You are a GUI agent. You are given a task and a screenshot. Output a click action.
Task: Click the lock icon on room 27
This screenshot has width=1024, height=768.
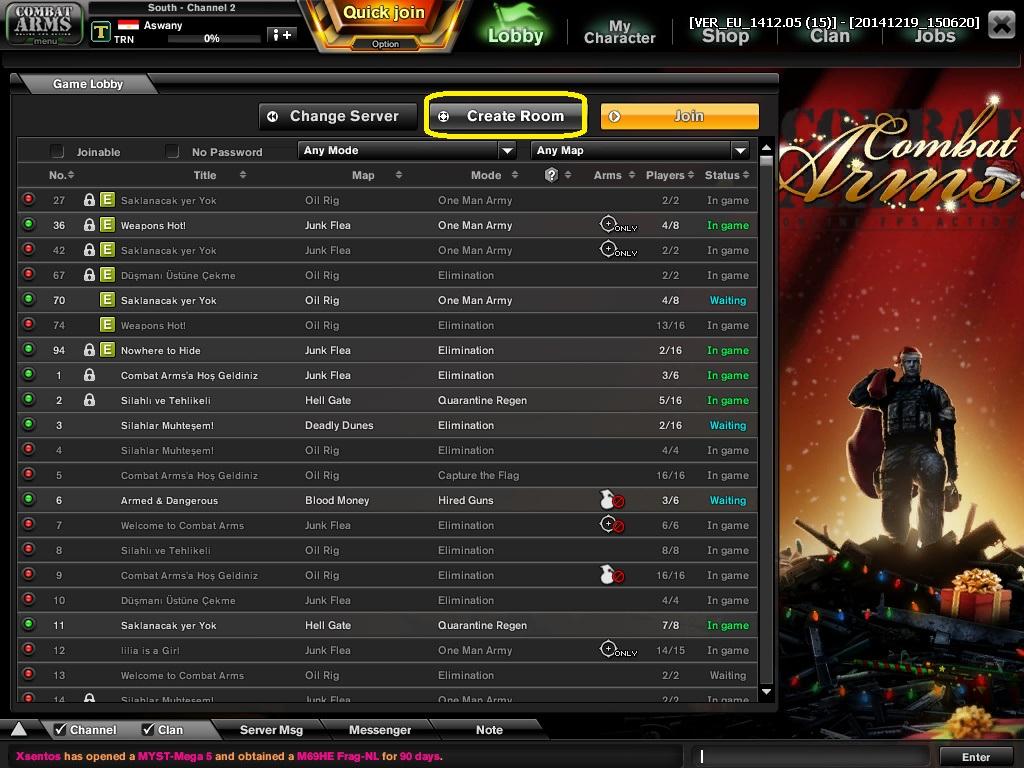click(x=89, y=200)
